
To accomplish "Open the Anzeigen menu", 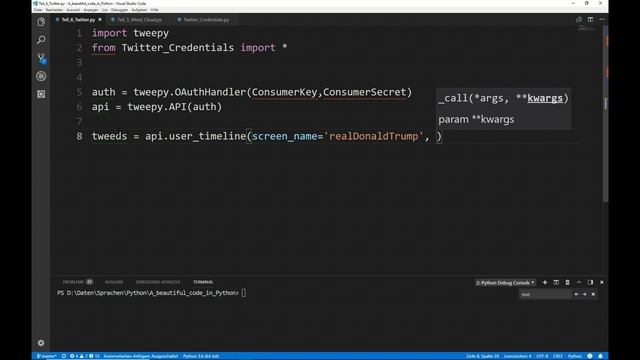I will pyautogui.click(x=91, y=10).
